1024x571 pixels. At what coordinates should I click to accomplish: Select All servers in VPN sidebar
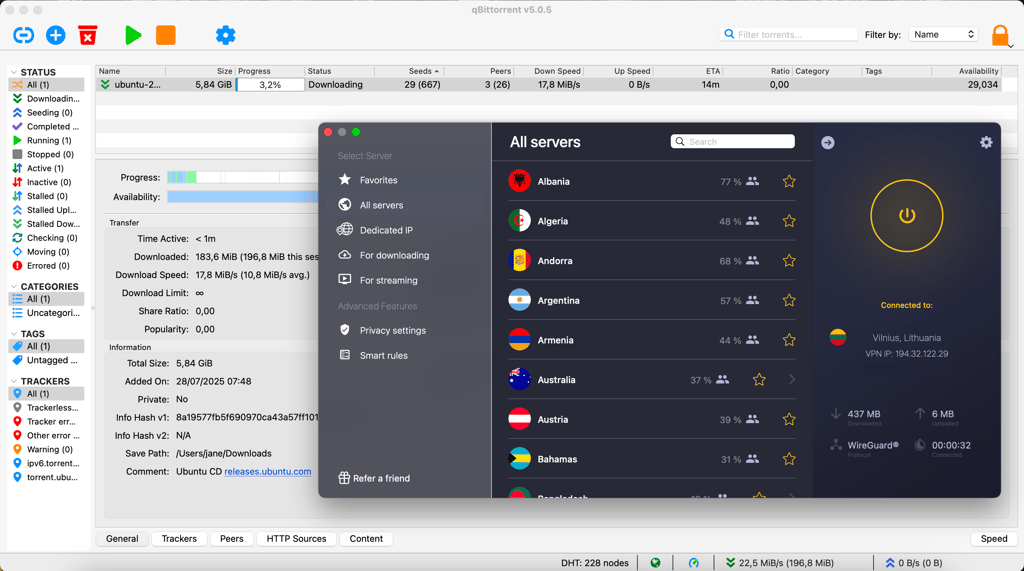click(x=381, y=205)
